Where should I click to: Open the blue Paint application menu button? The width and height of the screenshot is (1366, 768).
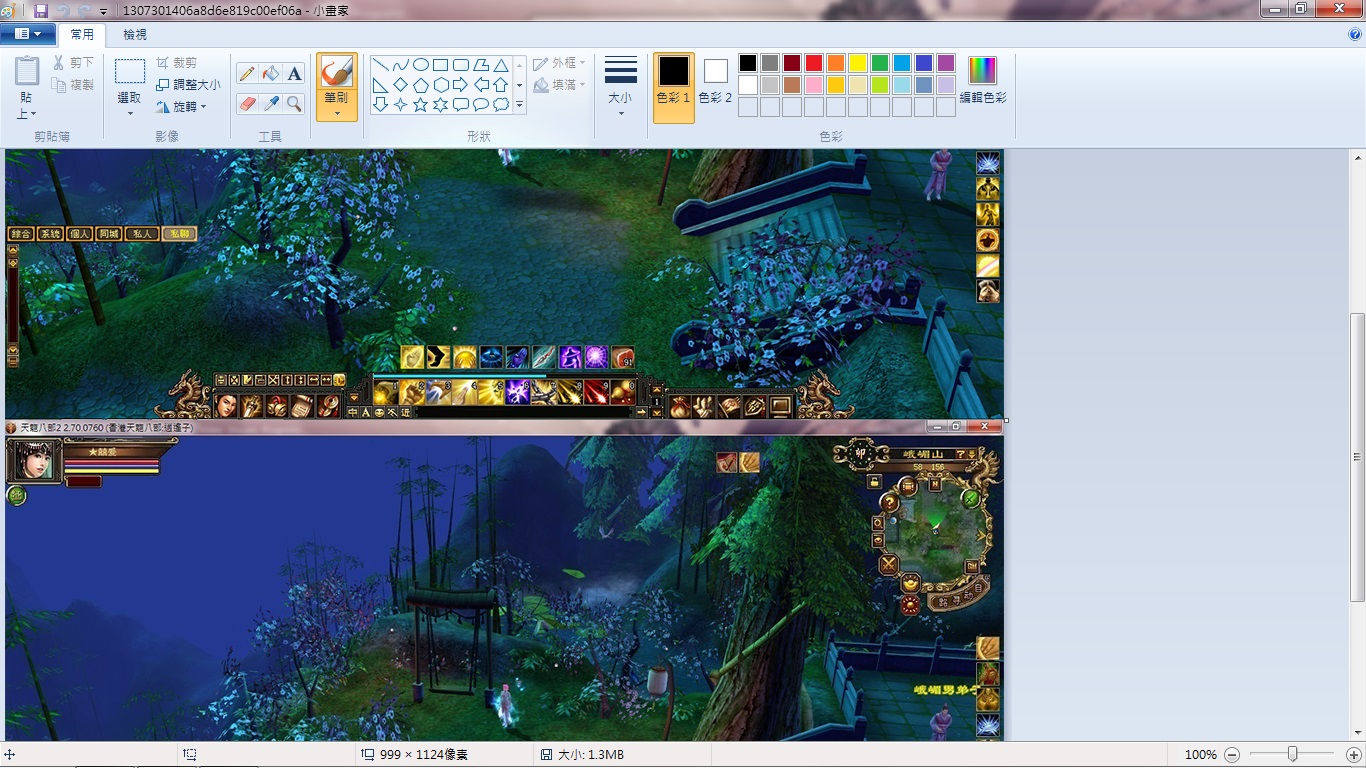pyautogui.click(x=28, y=34)
